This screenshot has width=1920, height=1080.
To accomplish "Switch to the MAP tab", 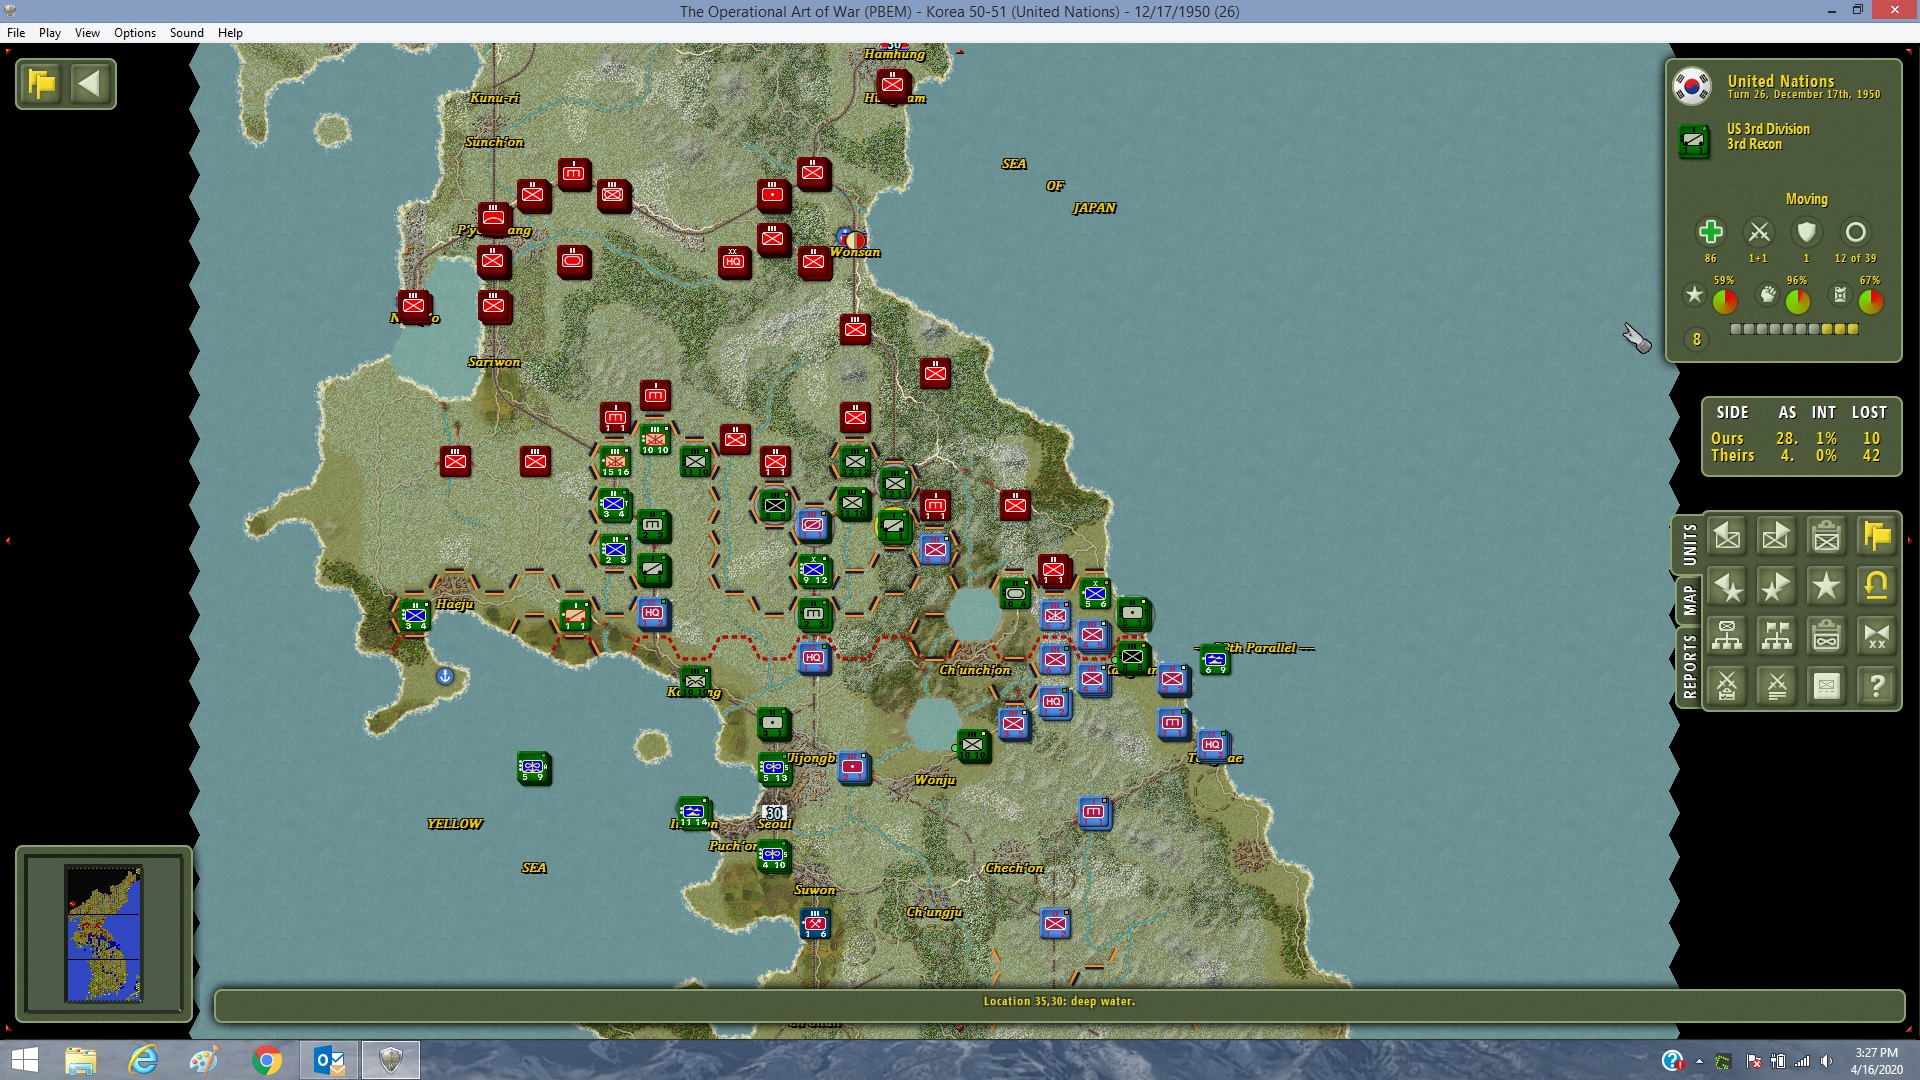I will tap(1689, 600).
